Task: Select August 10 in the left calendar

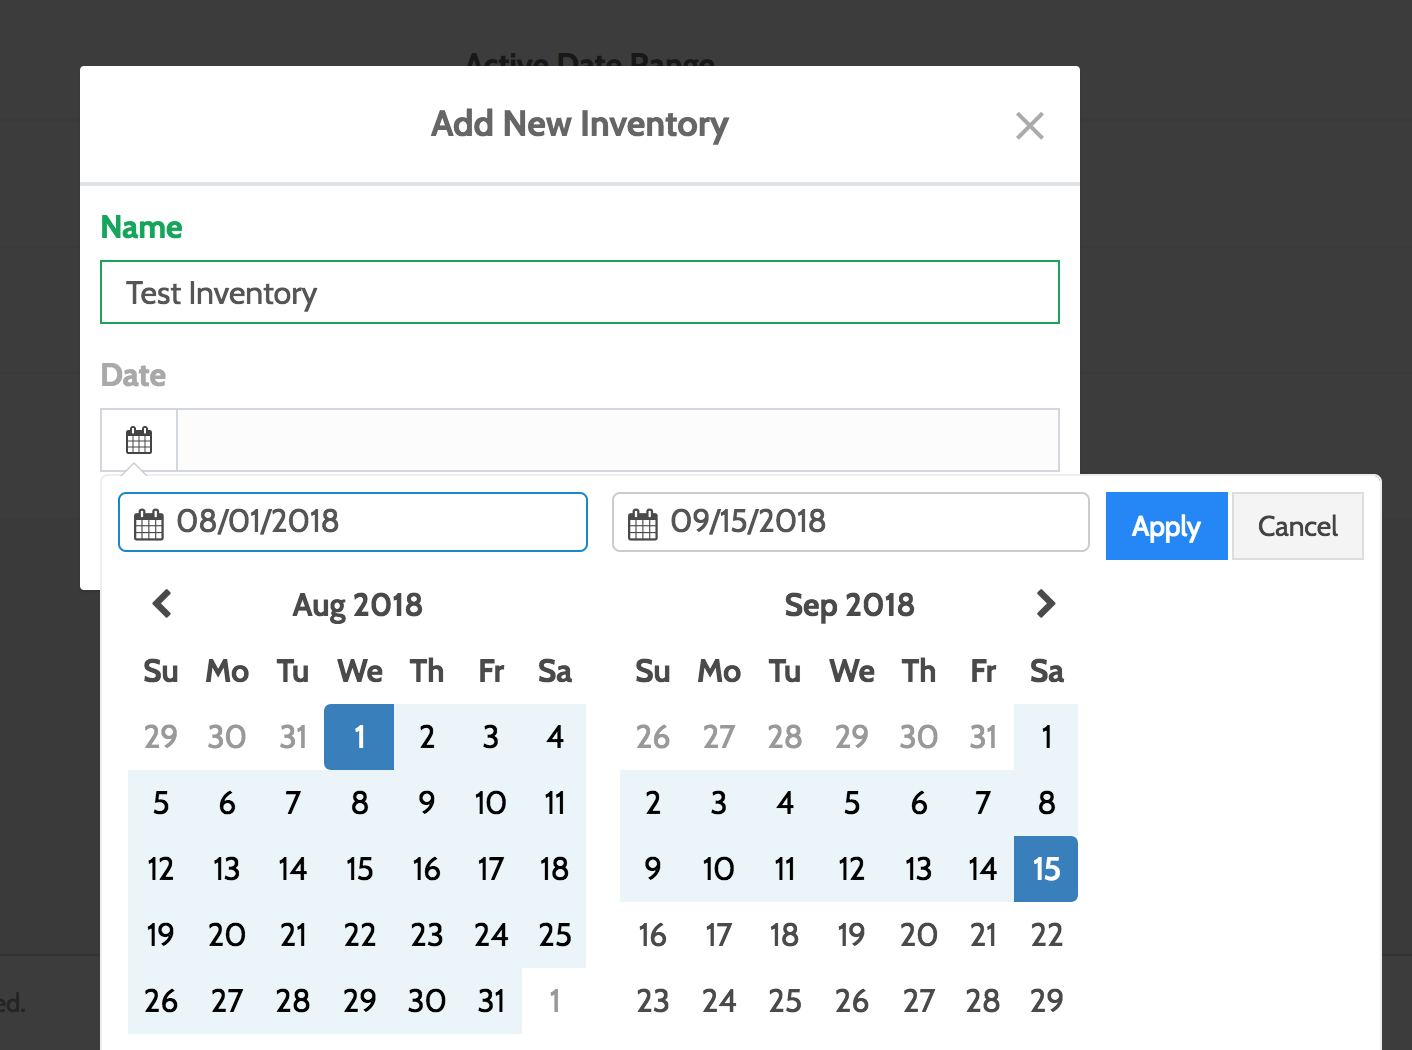Action: (491, 803)
